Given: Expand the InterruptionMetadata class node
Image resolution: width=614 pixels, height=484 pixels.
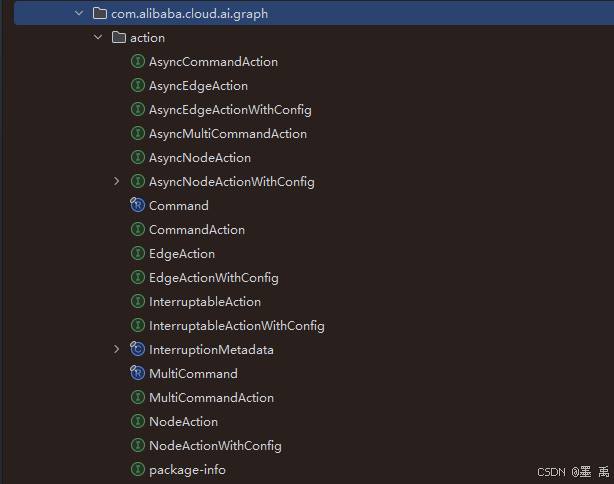Looking at the screenshot, I should (116, 349).
